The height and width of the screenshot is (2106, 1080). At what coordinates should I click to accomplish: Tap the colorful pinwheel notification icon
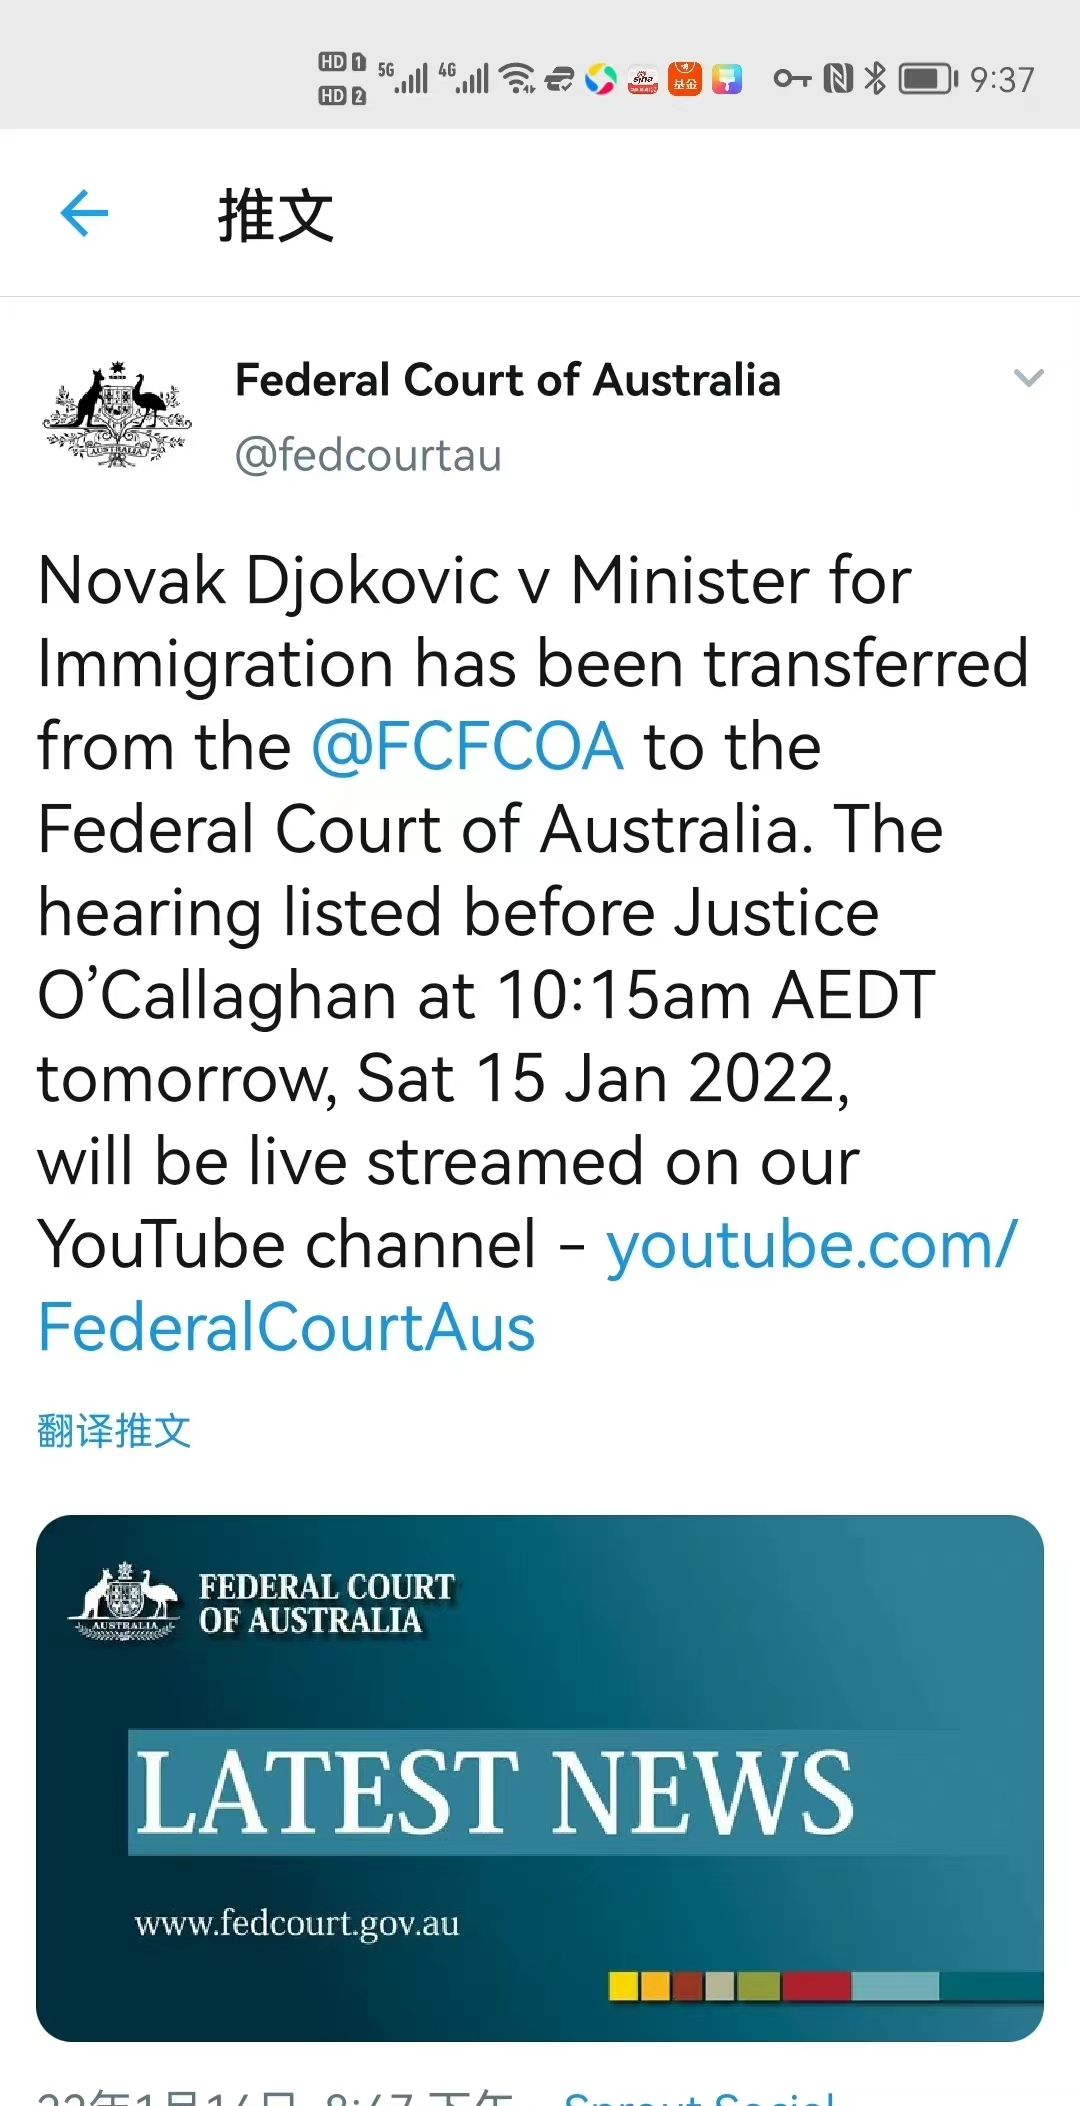(x=600, y=79)
